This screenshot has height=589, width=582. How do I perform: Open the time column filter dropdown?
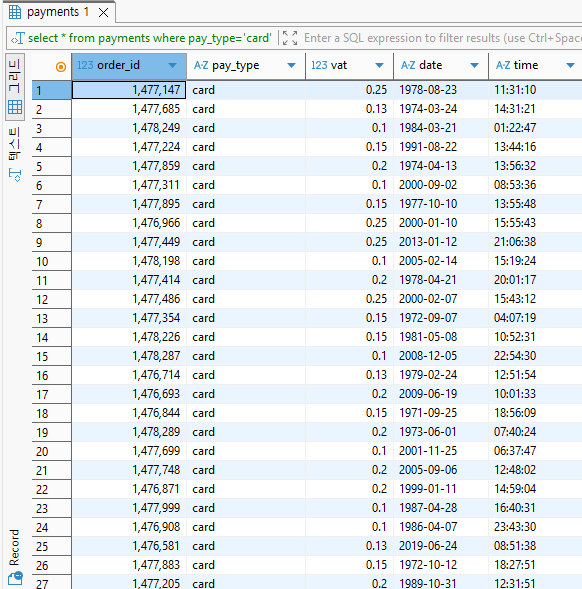(570, 66)
